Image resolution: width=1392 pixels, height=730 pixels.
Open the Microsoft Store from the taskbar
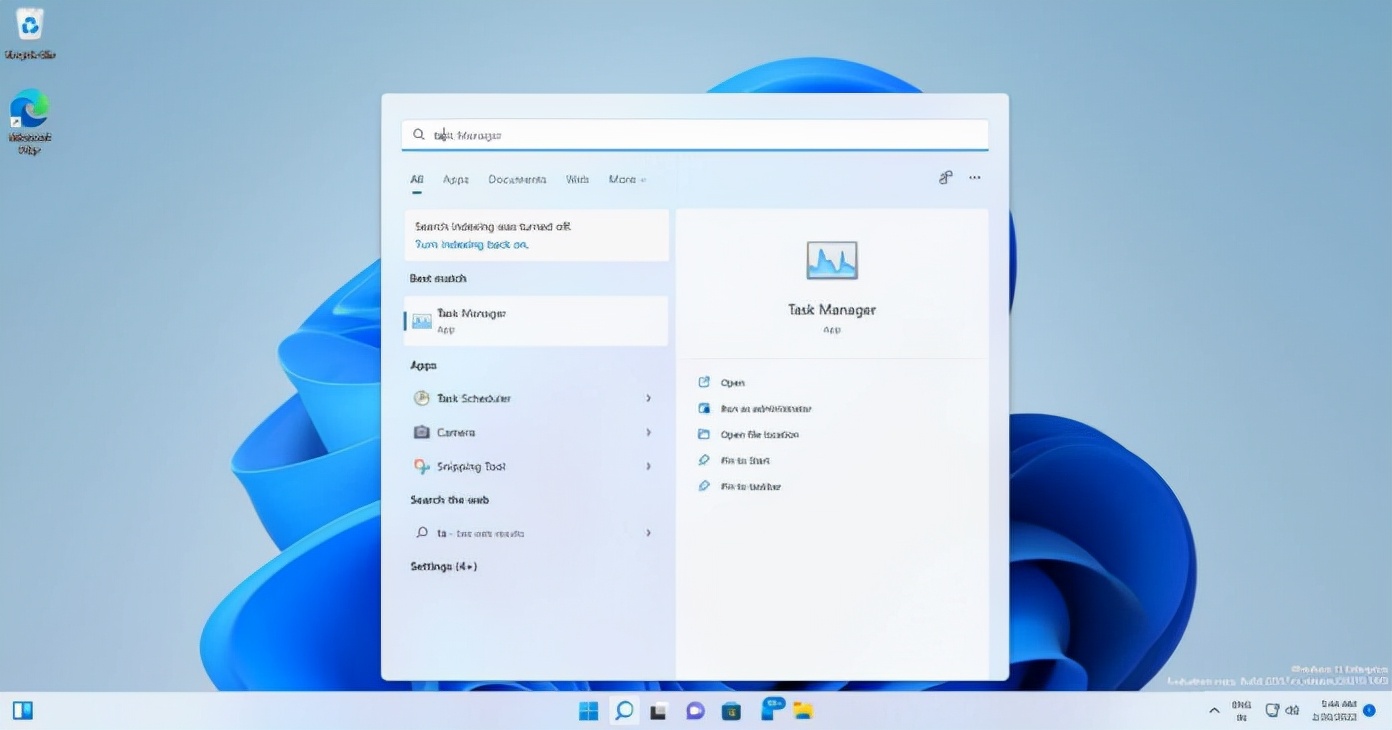(x=731, y=711)
